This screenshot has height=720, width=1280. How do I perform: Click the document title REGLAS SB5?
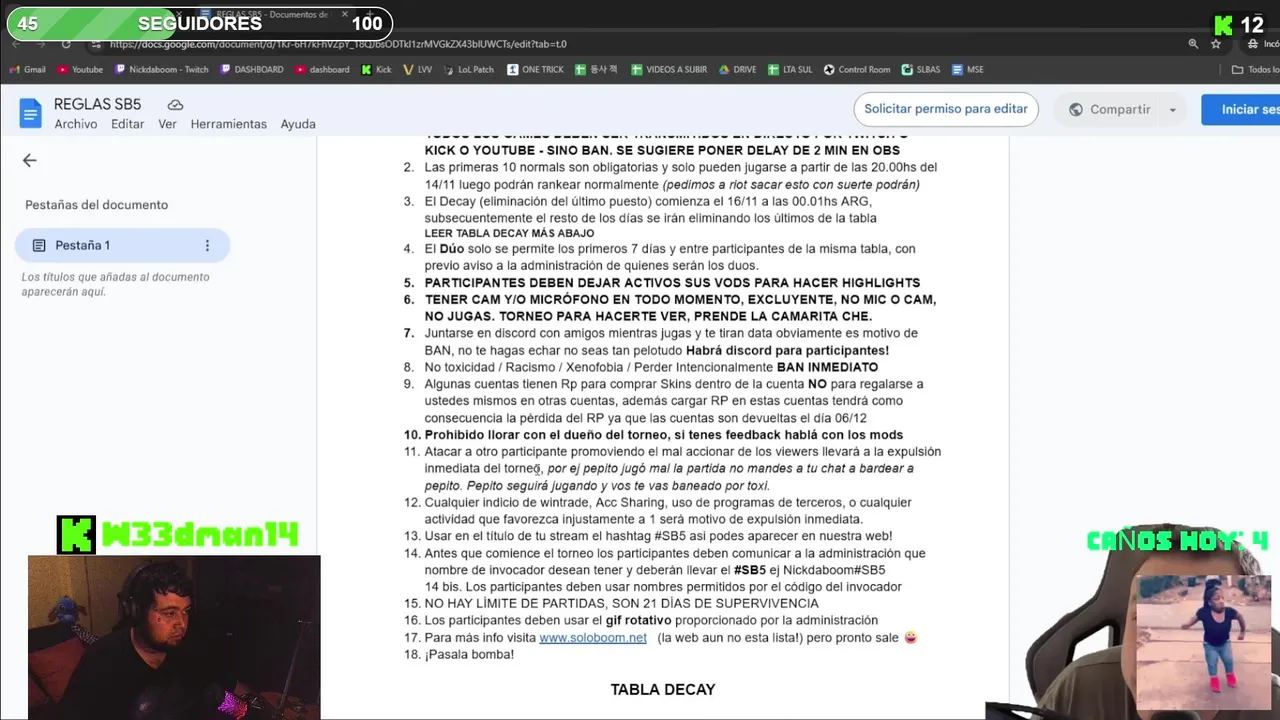click(x=97, y=104)
